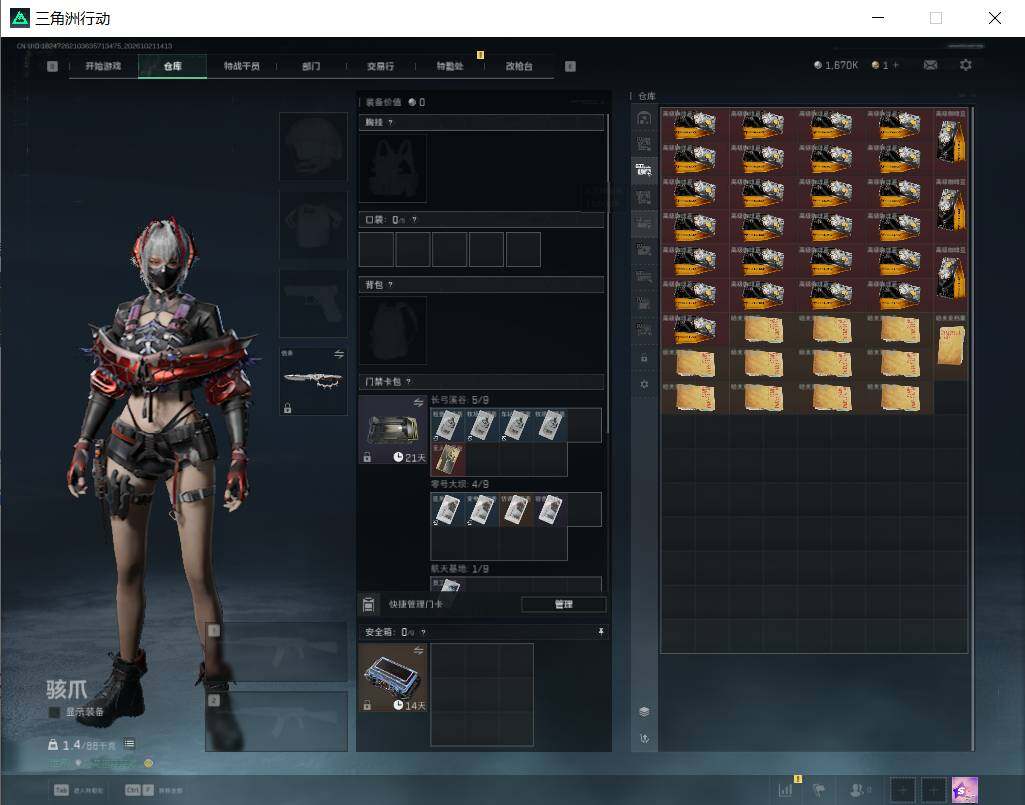Click the swap icon on the keycard case
Viewport: 1025px width, 805px height.
(418, 402)
